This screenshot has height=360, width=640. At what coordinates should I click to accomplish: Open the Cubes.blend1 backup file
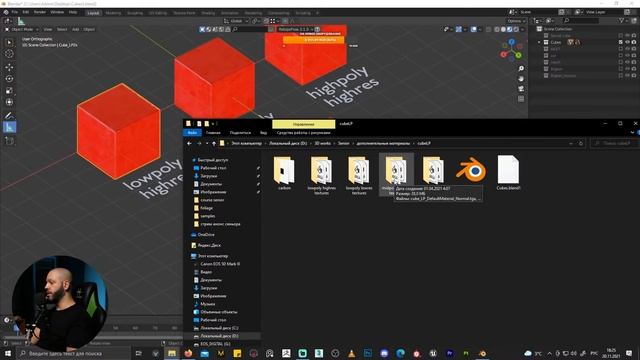tap(508, 173)
